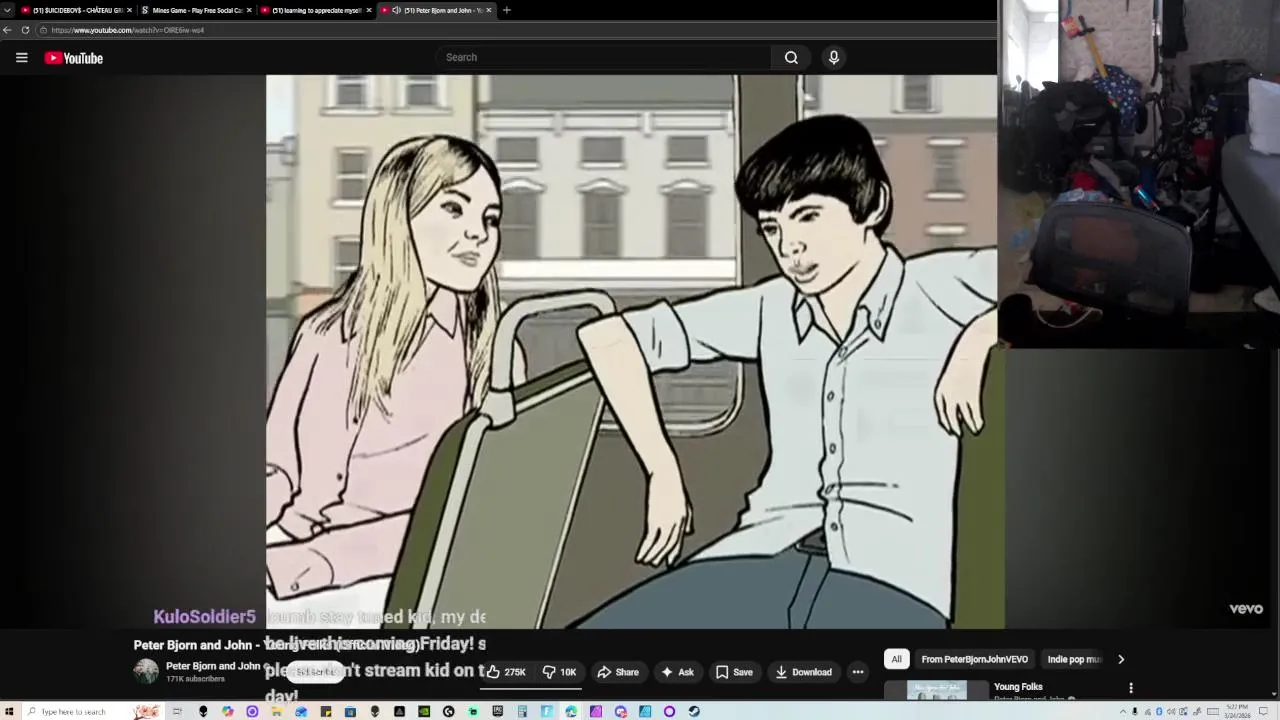Close the Mines Game tab

click(249, 10)
